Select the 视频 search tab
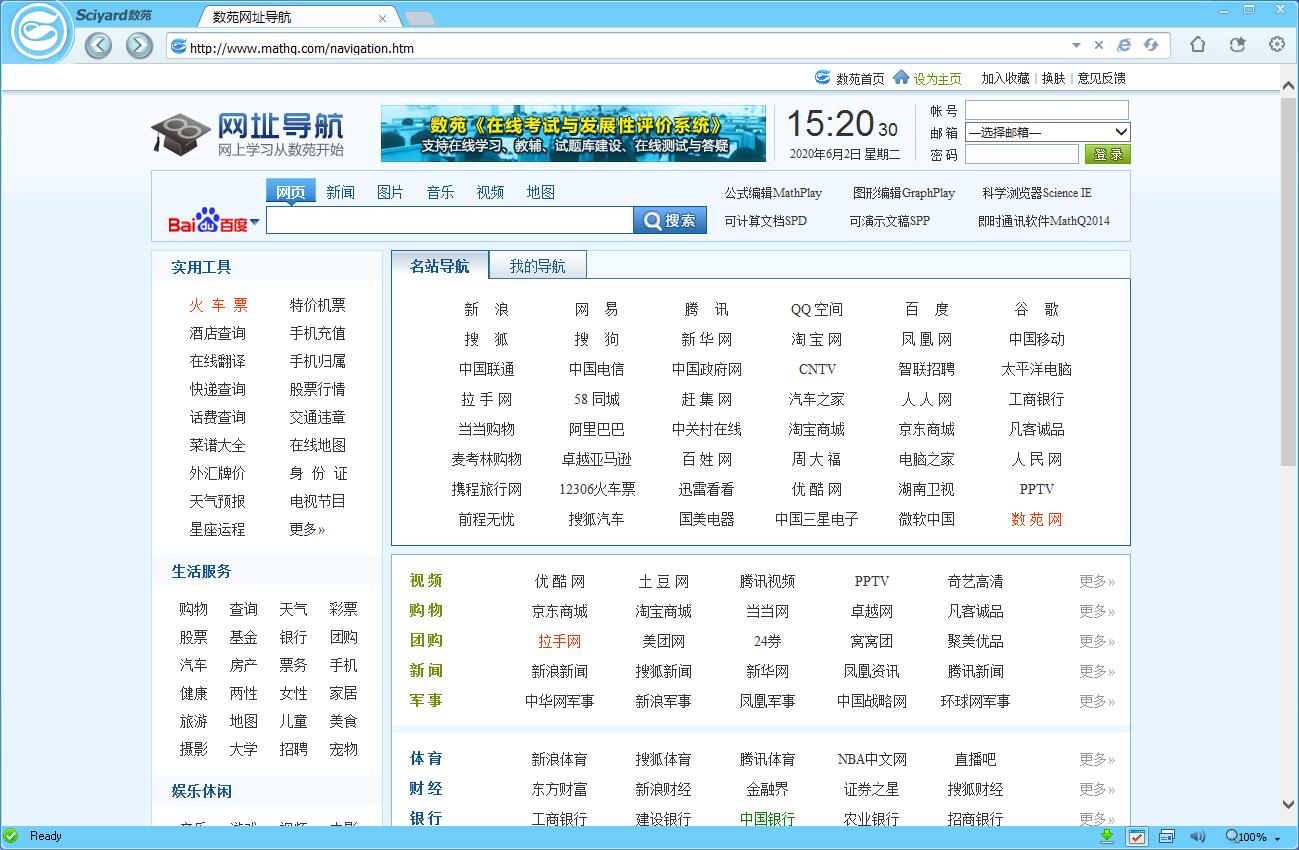Screen dimensions: 1299x850 [491, 192]
